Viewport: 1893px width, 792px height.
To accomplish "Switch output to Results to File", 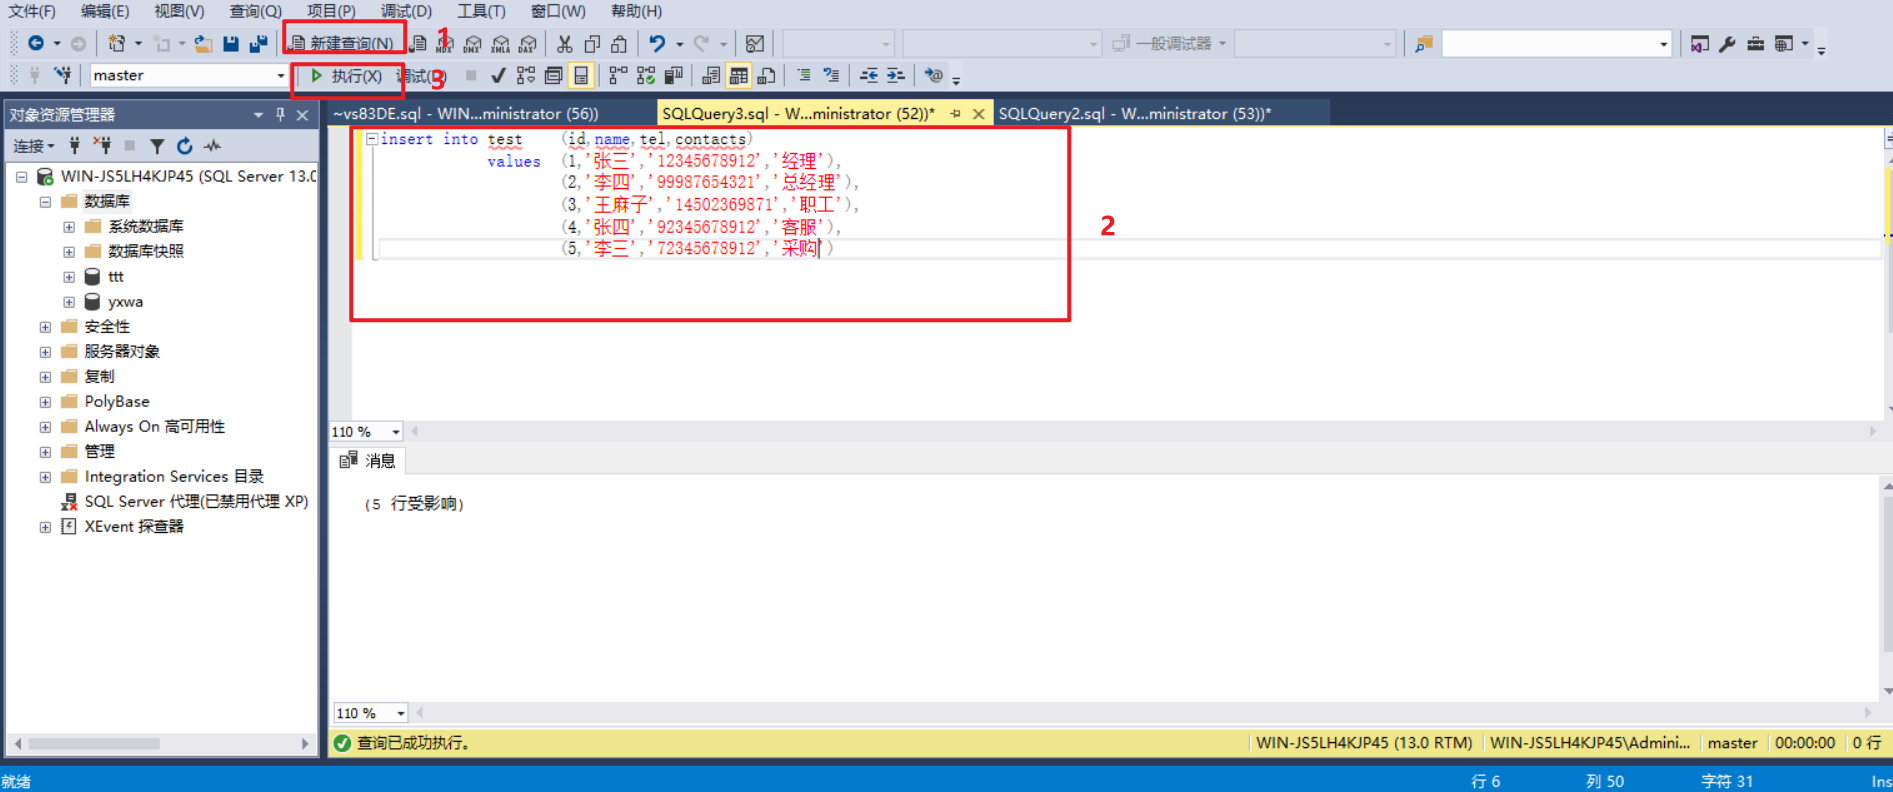I will click(x=766, y=76).
